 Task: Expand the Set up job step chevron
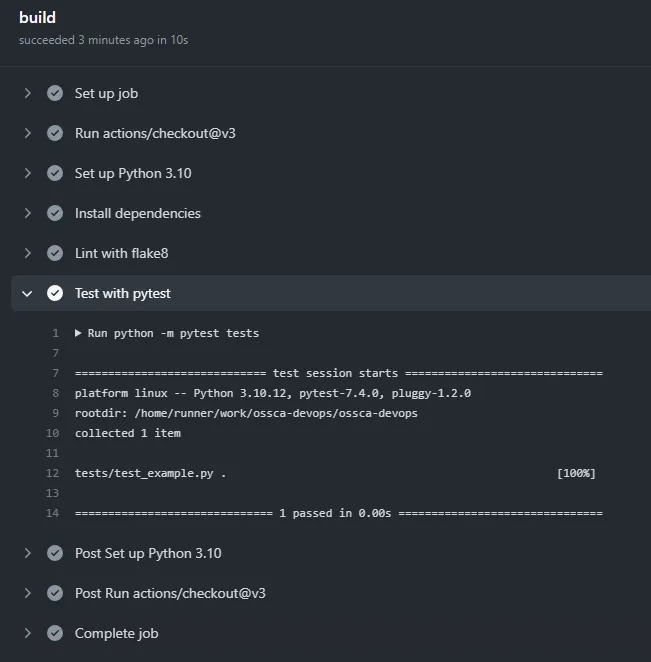27,93
